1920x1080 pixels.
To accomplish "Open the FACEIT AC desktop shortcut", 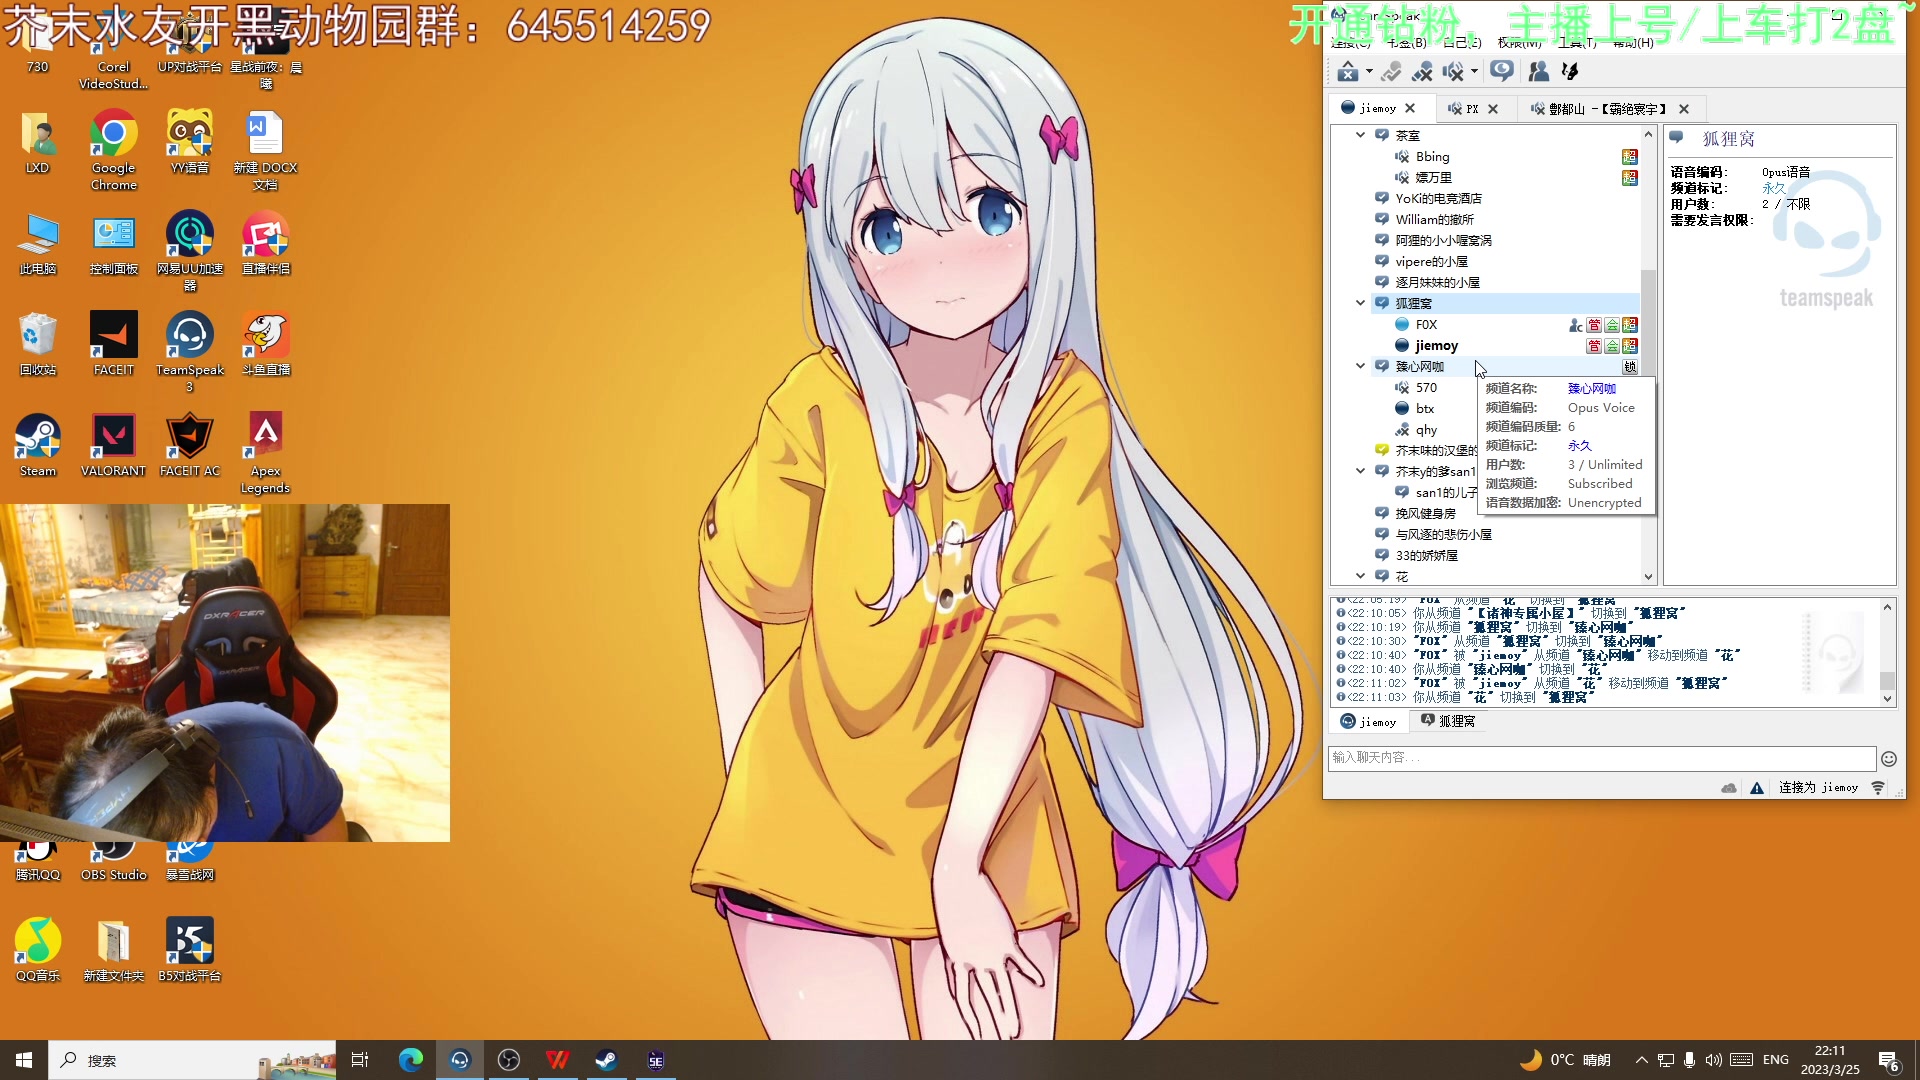I will point(190,446).
